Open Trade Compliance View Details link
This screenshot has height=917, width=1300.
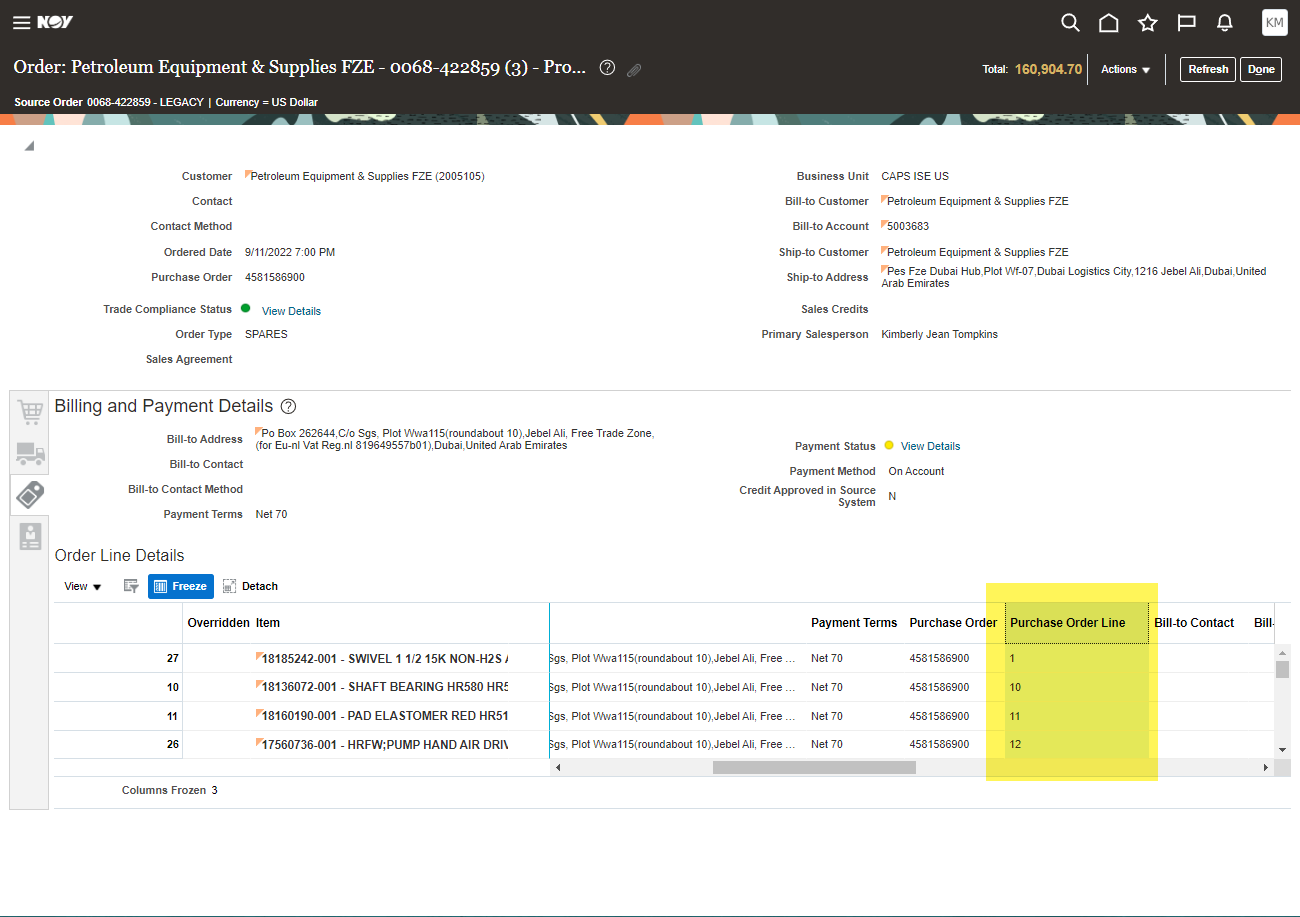pyautogui.click(x=291, y=311)
